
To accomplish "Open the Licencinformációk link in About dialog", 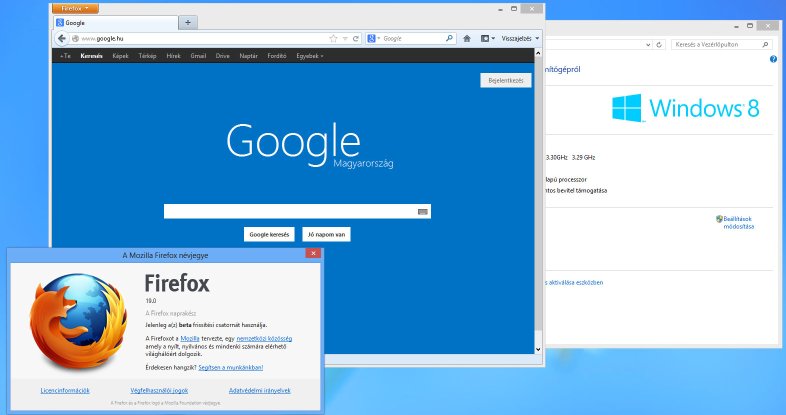I will tap(65, 390).
